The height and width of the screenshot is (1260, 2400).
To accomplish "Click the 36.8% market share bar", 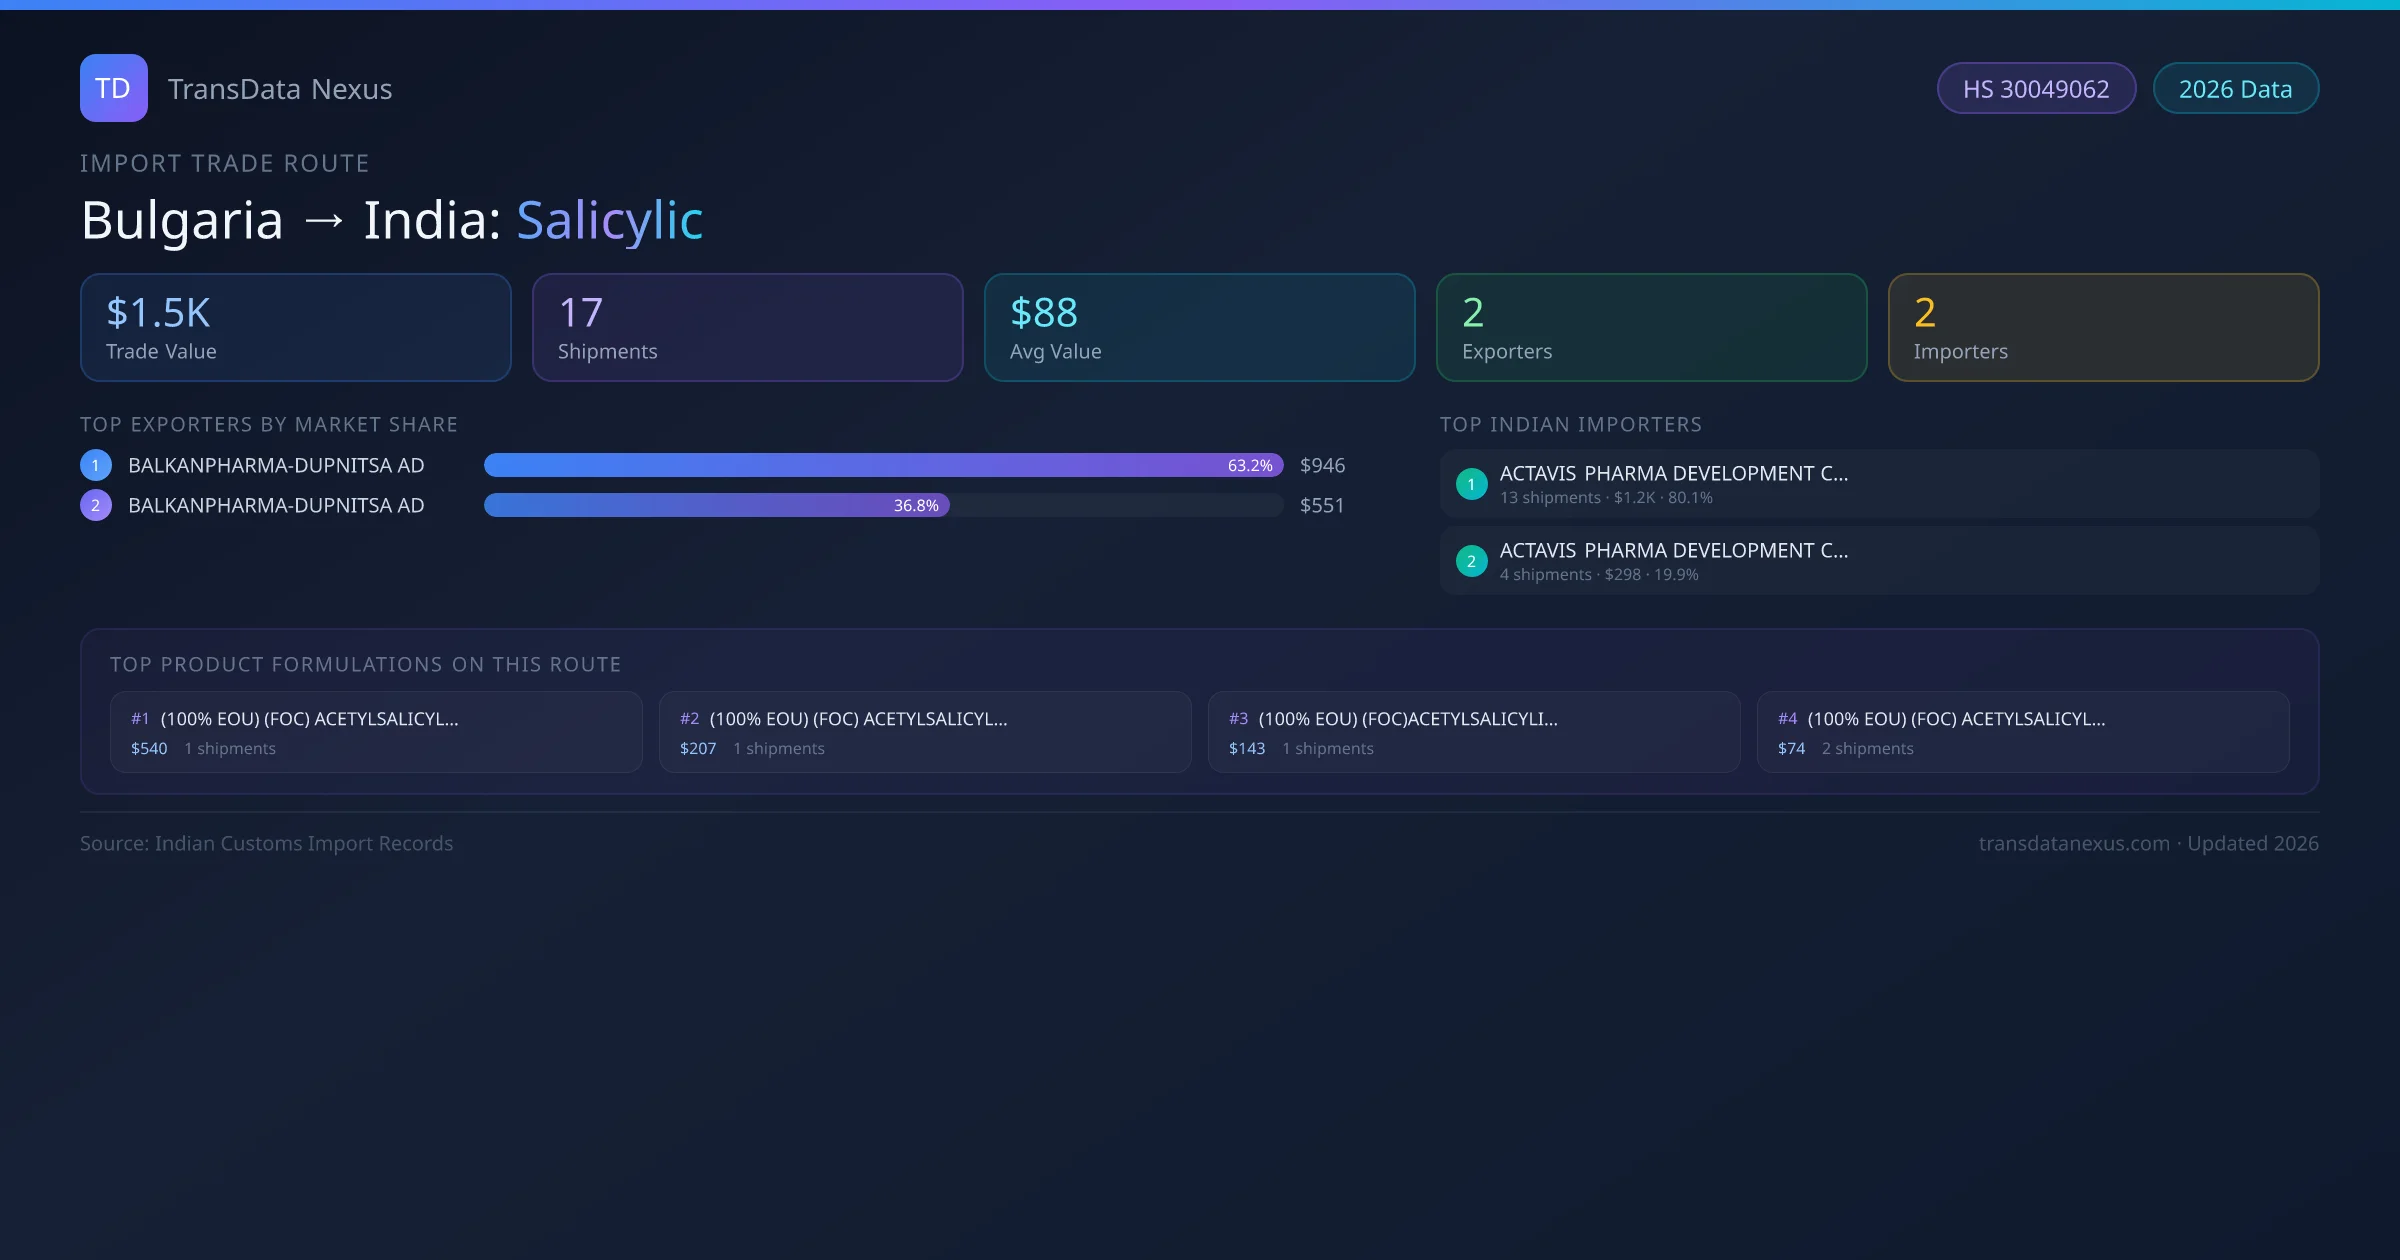I will tap(716, 505).
